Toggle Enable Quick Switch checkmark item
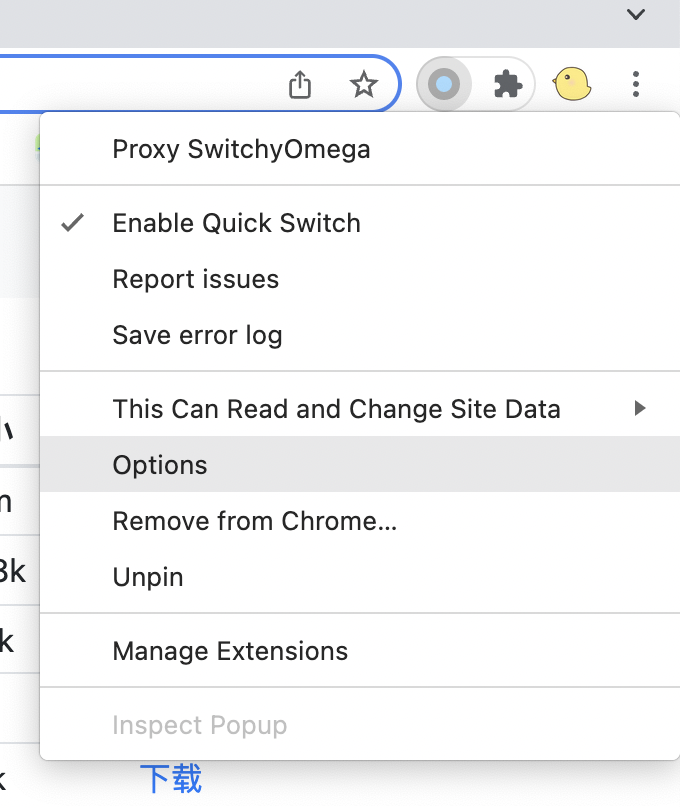Screen dimensions: 680x808 [360, 223]
